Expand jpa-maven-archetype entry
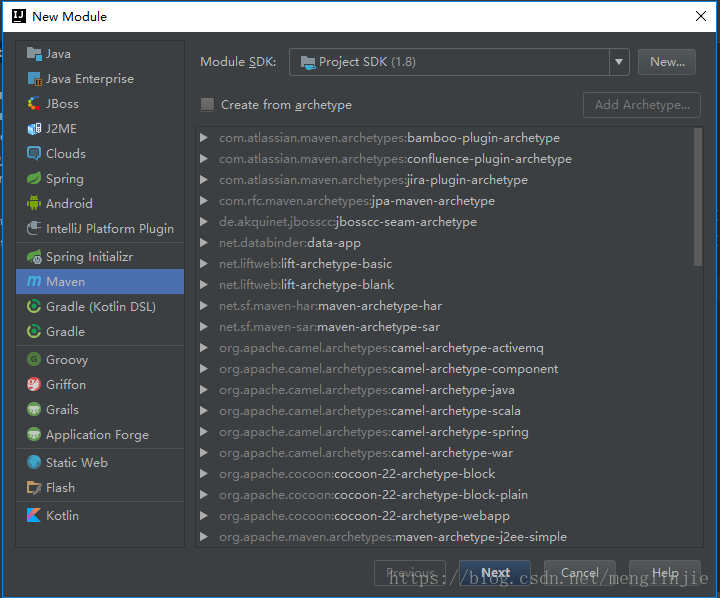This screenshot has width=720, height=598. coord(204,201)
